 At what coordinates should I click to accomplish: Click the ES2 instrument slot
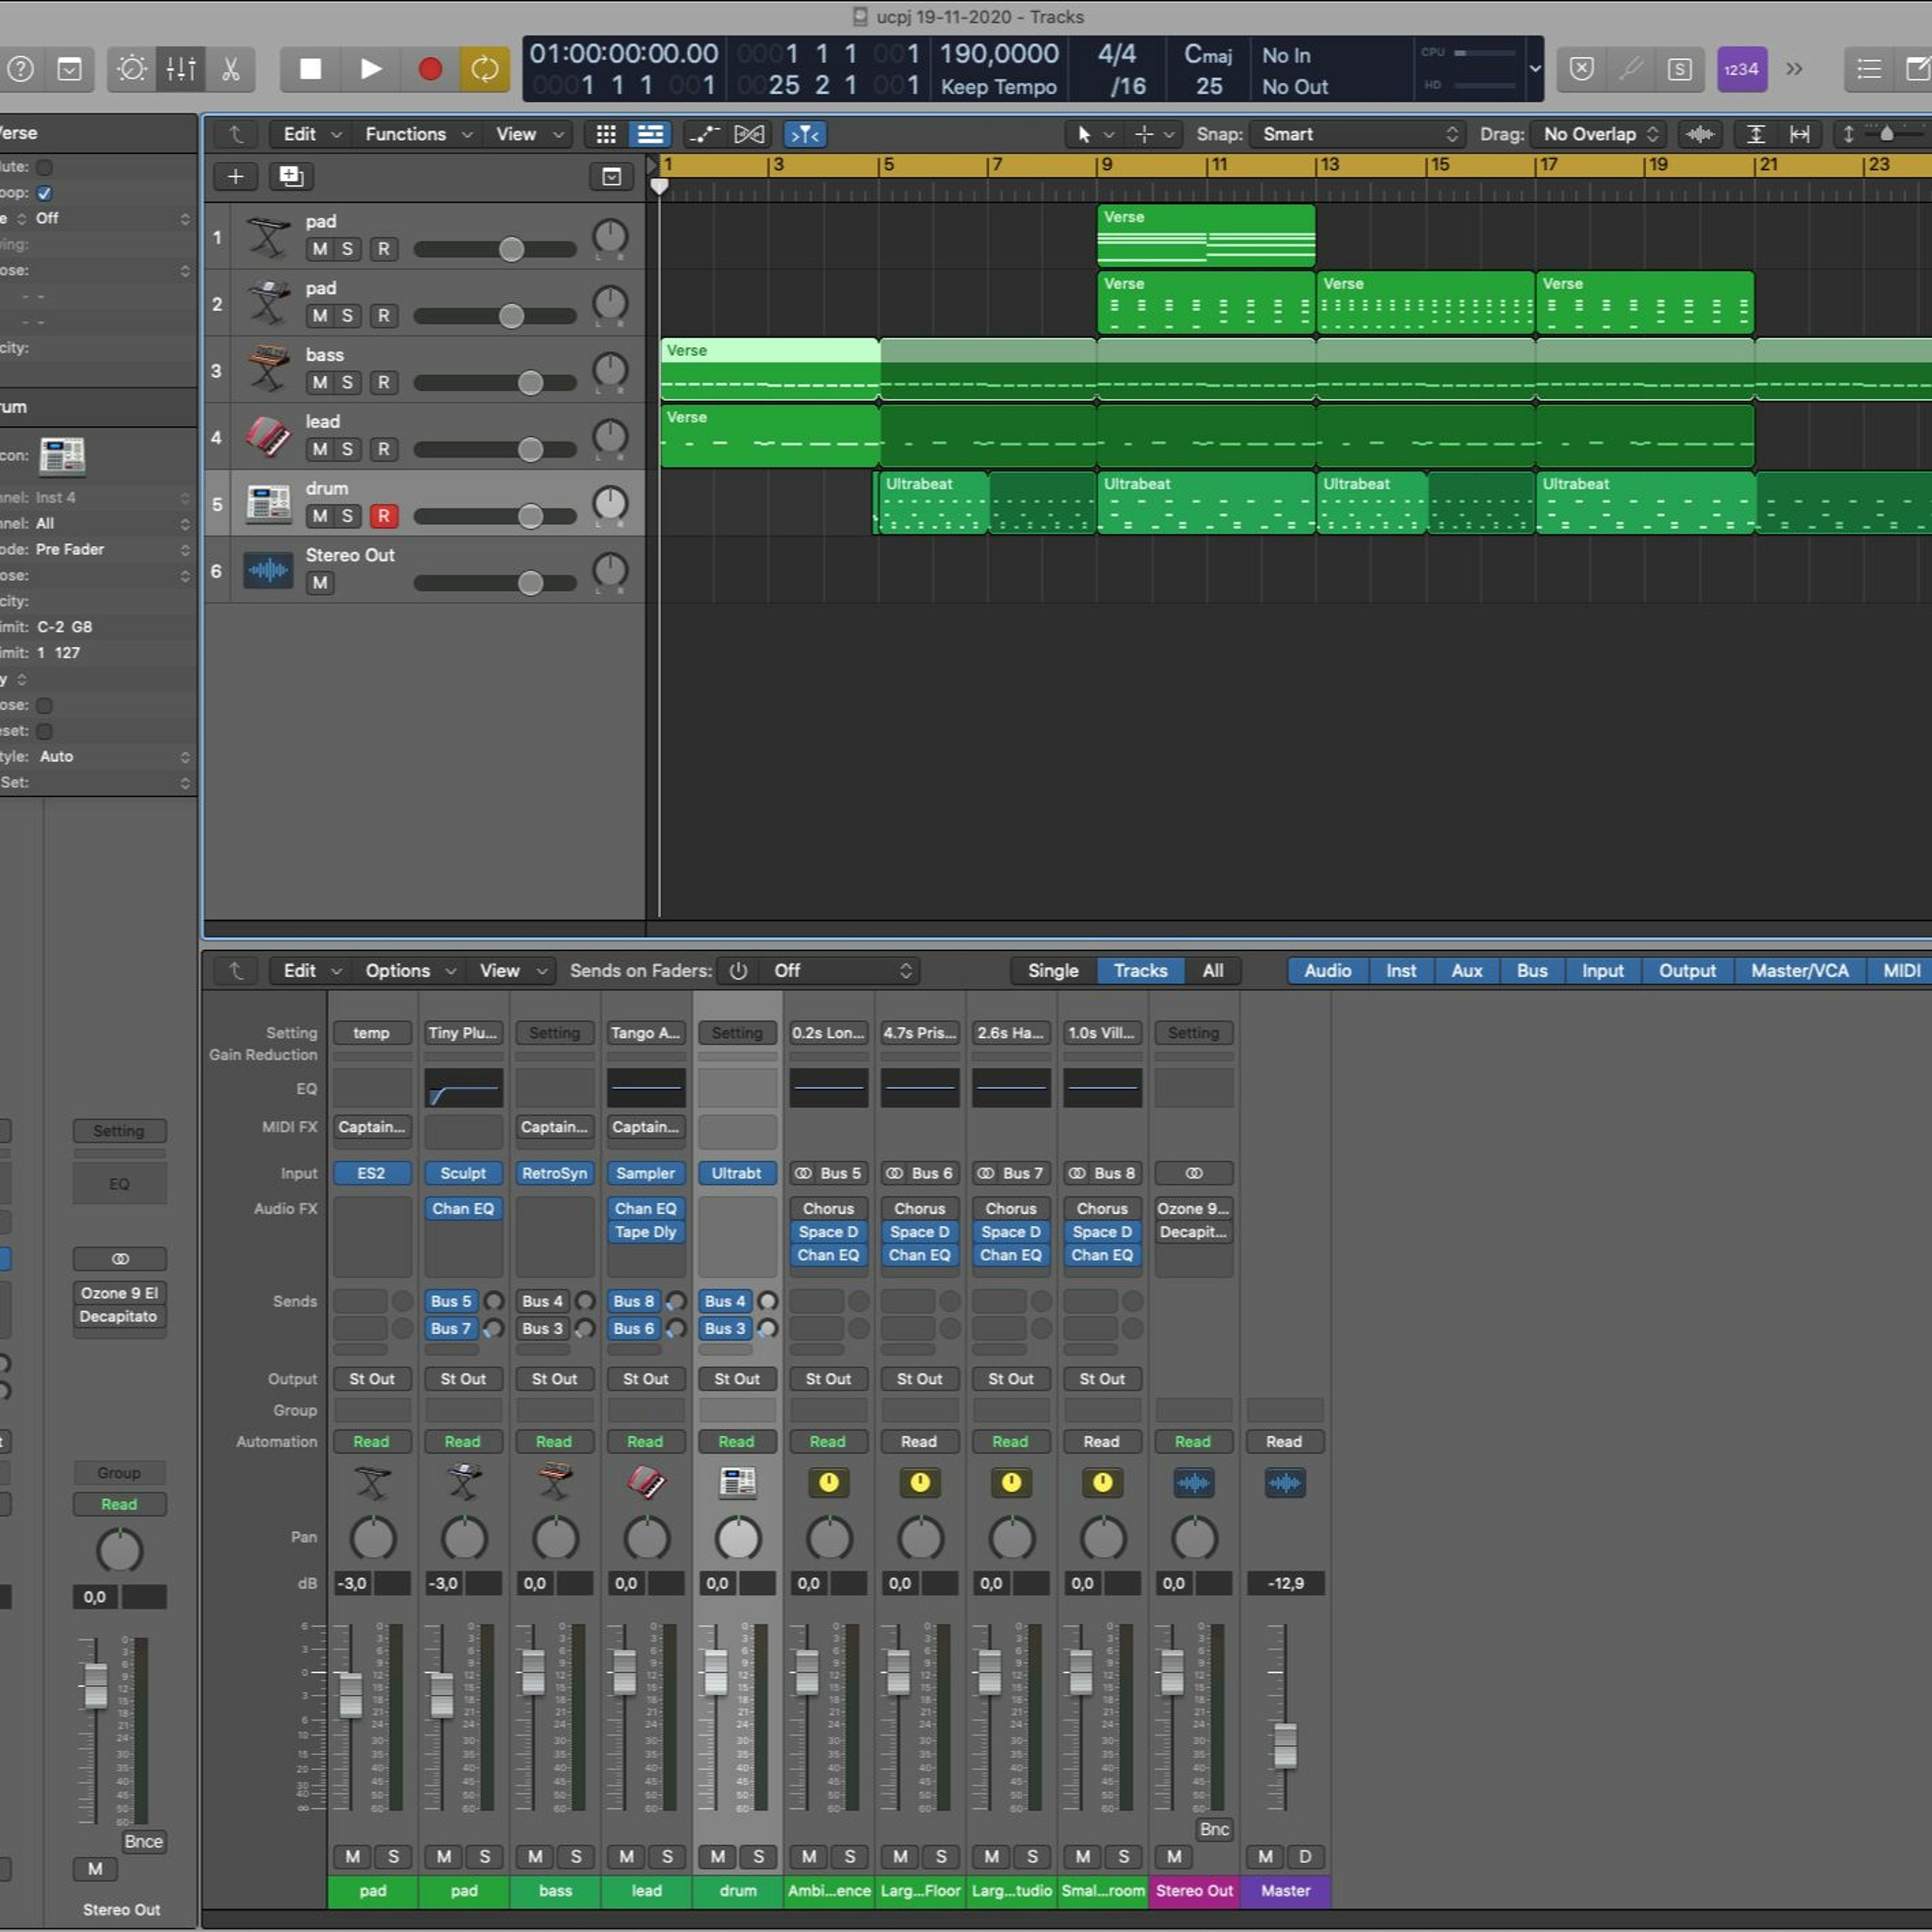click(x=371, y=1173)
